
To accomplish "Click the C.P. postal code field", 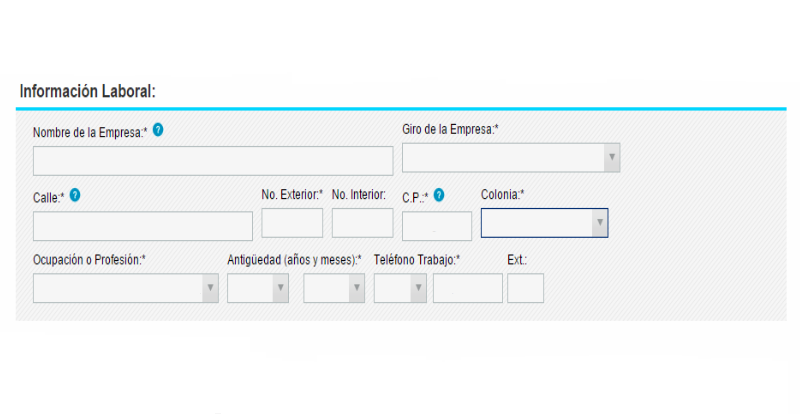I will click(x=436, y=226).
